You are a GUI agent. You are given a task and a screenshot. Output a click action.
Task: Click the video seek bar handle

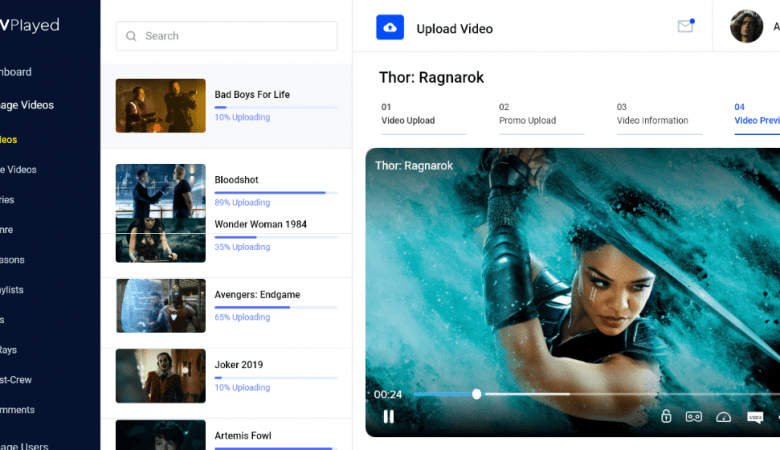coord(477,394)
